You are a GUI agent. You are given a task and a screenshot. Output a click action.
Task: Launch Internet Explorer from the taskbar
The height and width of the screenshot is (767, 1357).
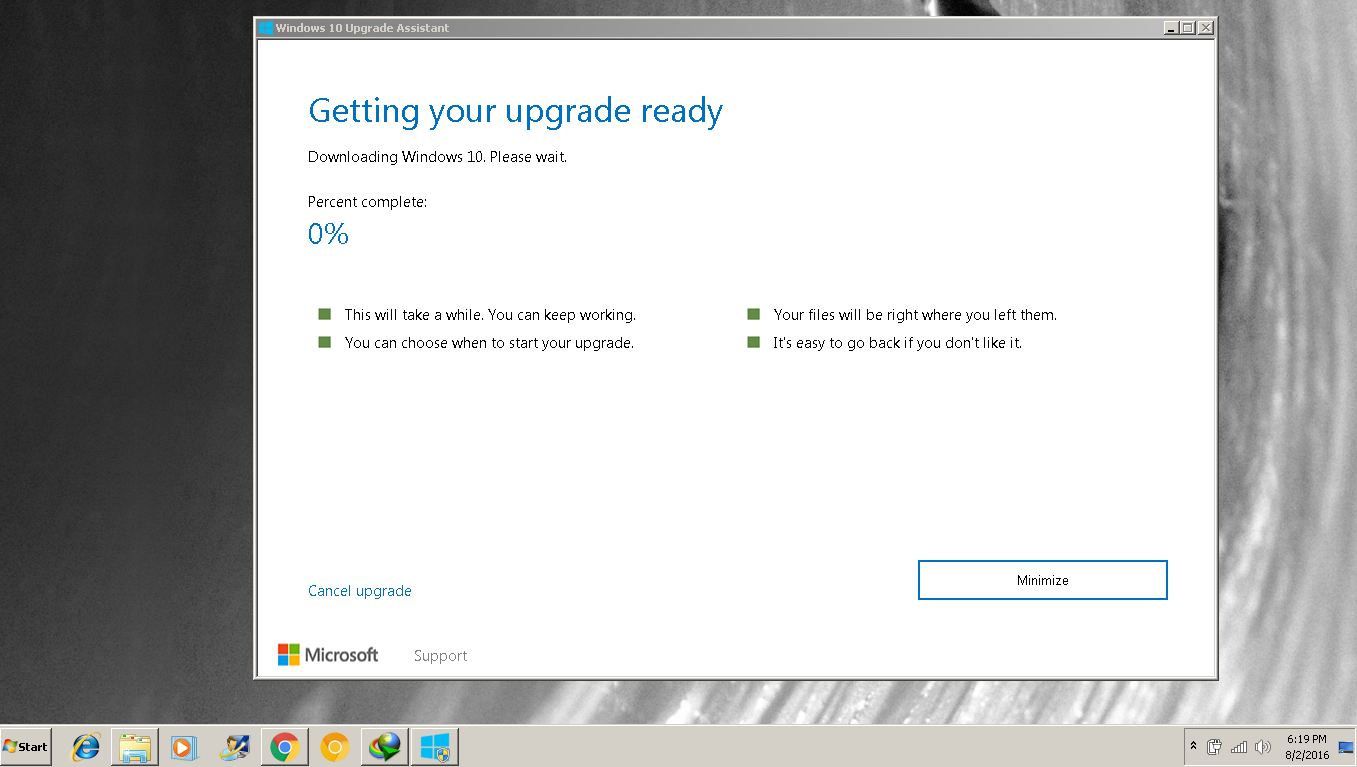coord(86,747)
